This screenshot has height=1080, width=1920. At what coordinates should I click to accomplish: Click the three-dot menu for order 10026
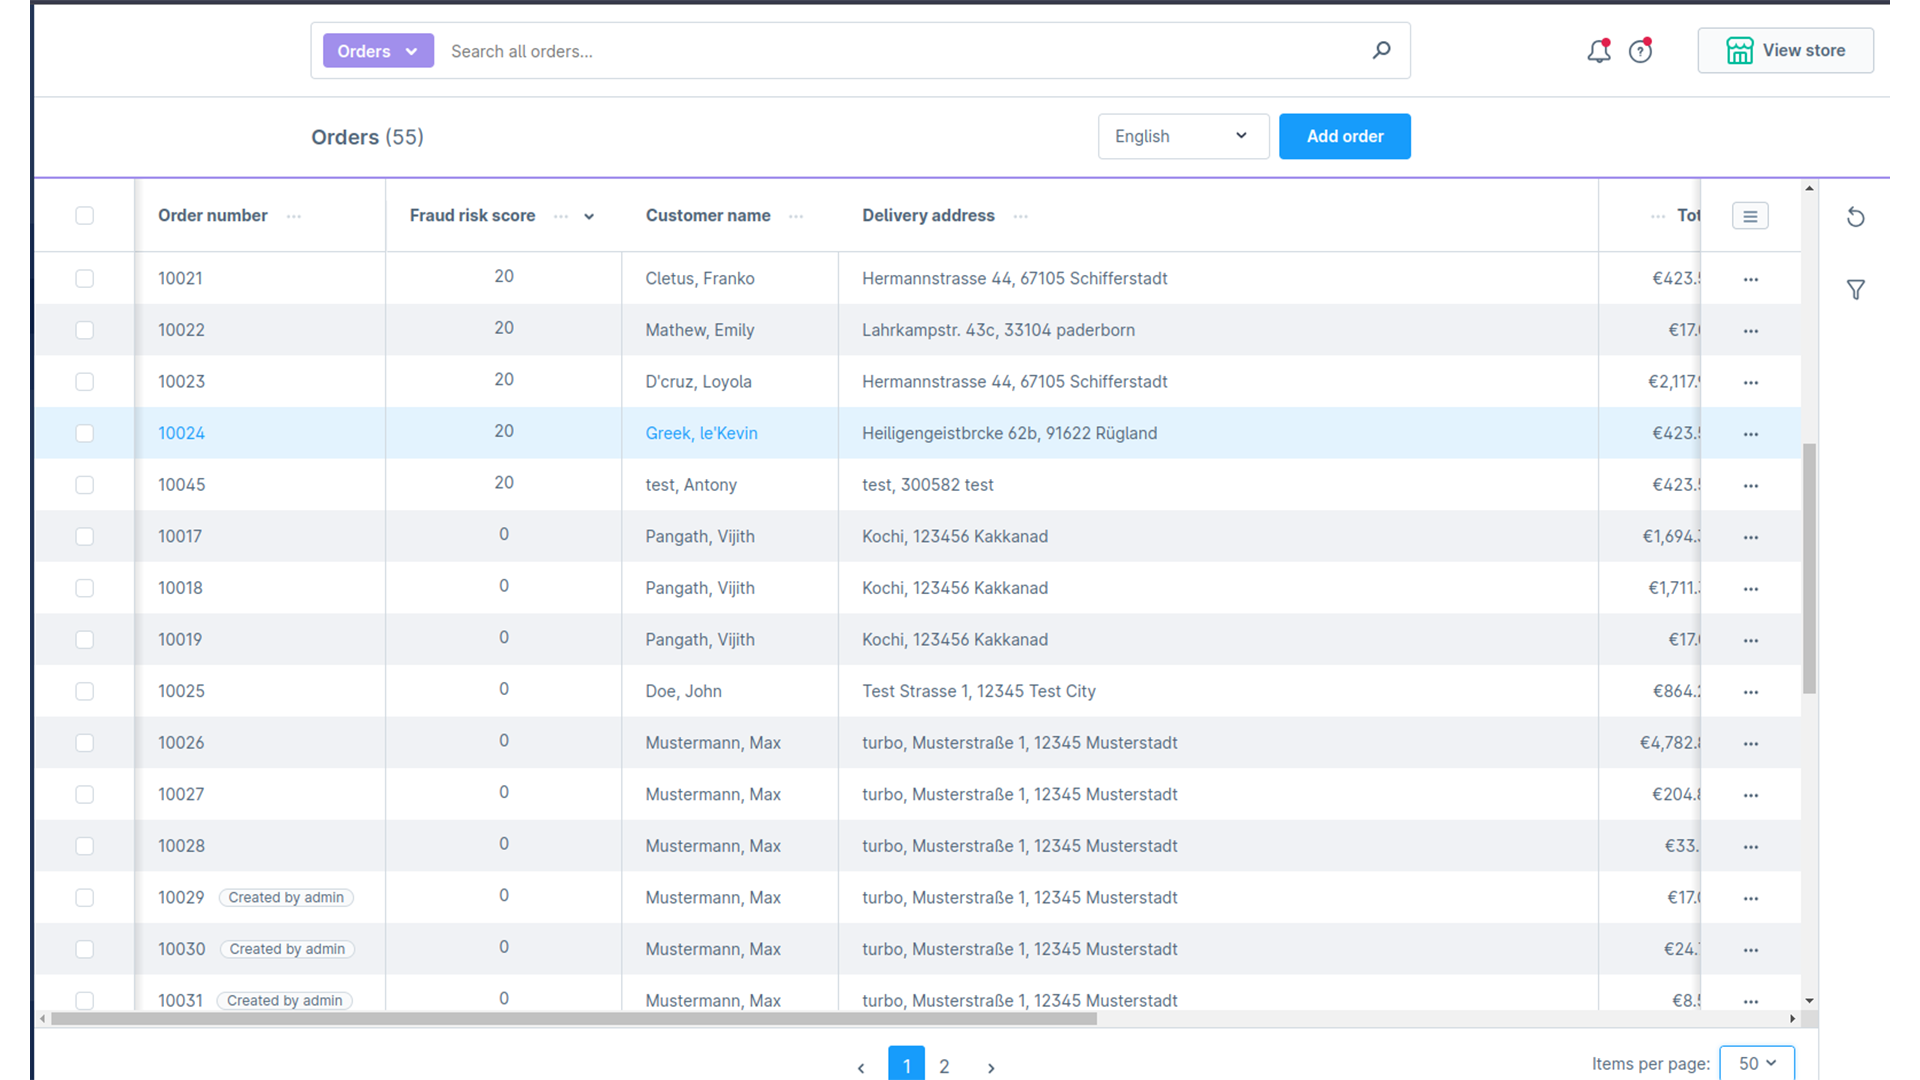click(1751, 742)
